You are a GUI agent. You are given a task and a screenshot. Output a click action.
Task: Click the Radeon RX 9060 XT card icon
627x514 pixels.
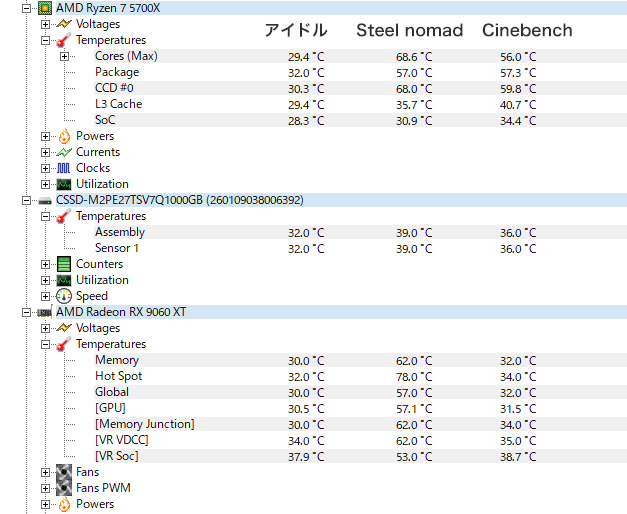45,312
